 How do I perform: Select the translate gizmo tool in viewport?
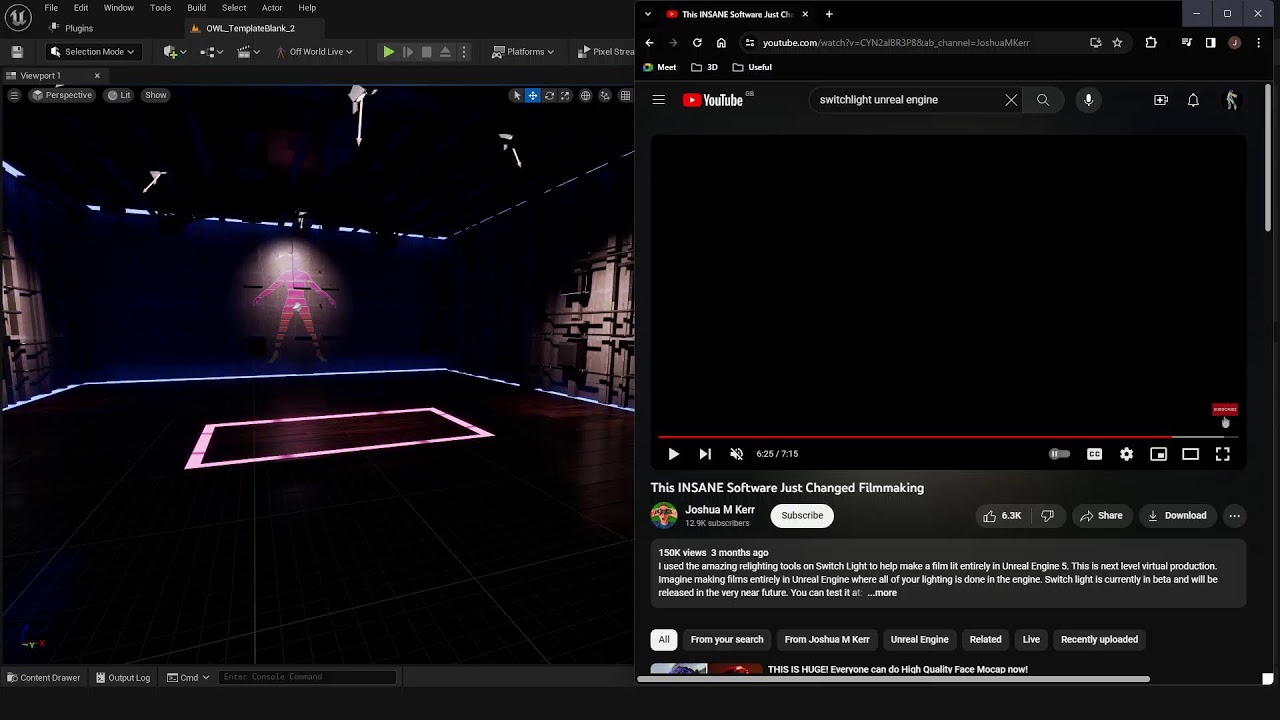pyautogui.click(x=533, y=95)
